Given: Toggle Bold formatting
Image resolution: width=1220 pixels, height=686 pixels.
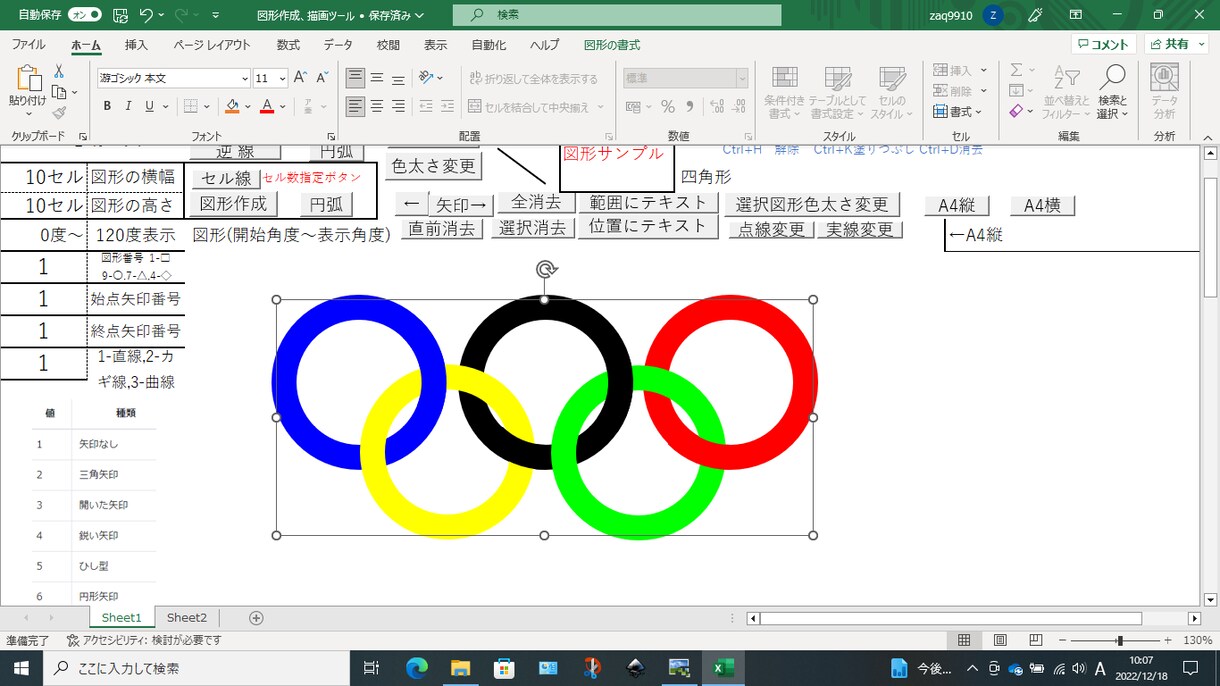Looking at the screenshot, I should pyautogui.click(x=107, y=106).
